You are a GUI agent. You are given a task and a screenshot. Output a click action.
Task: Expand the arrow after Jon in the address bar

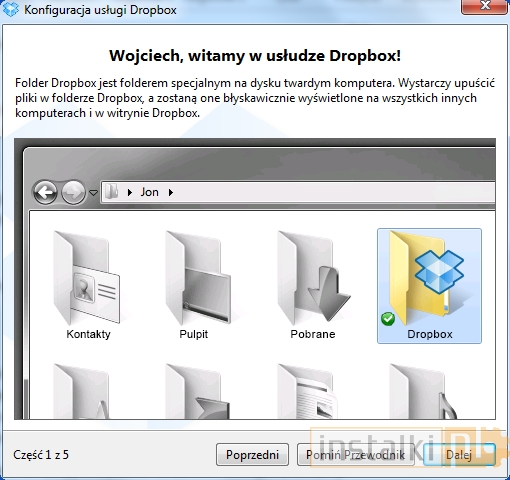tap(171, 192)
